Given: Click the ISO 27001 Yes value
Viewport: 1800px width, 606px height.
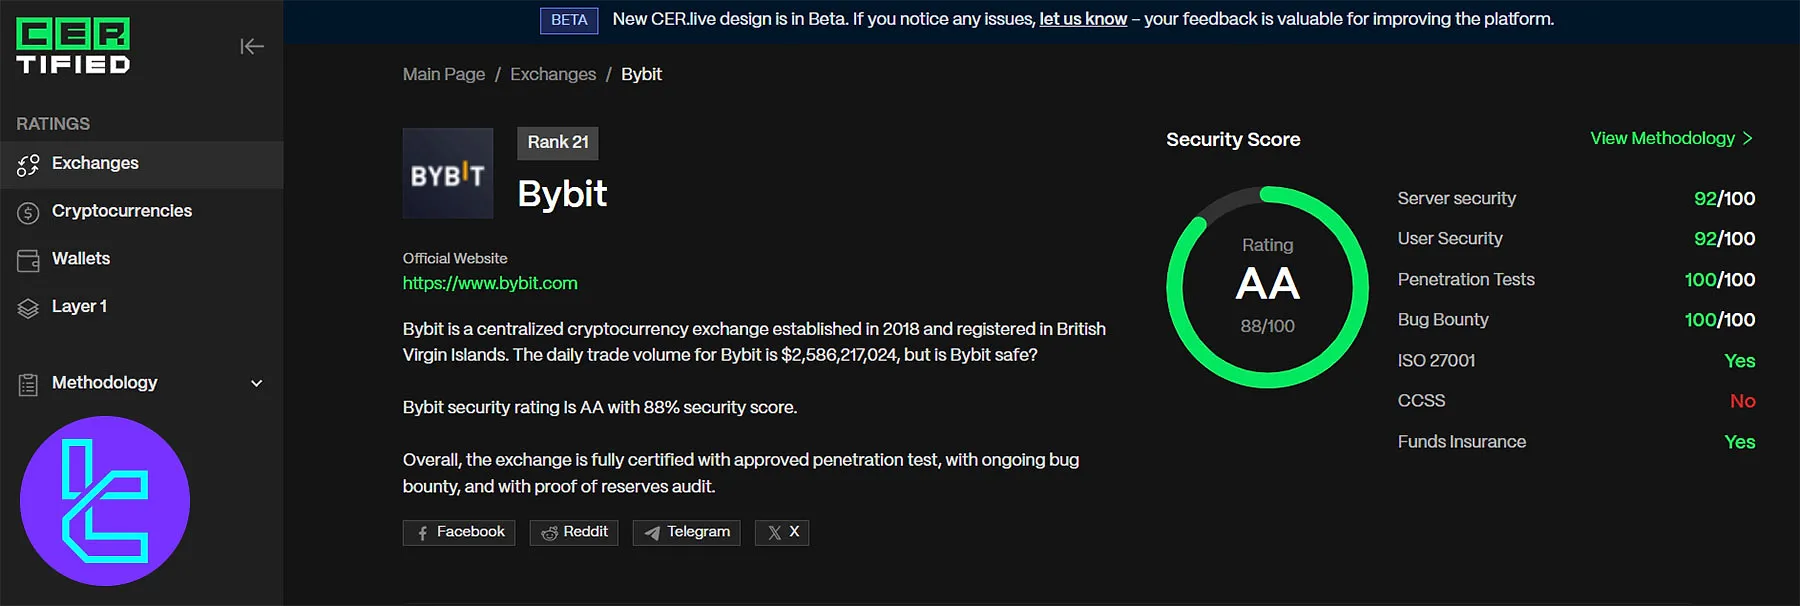Looking at the screenshot, I should [1740, 361].
